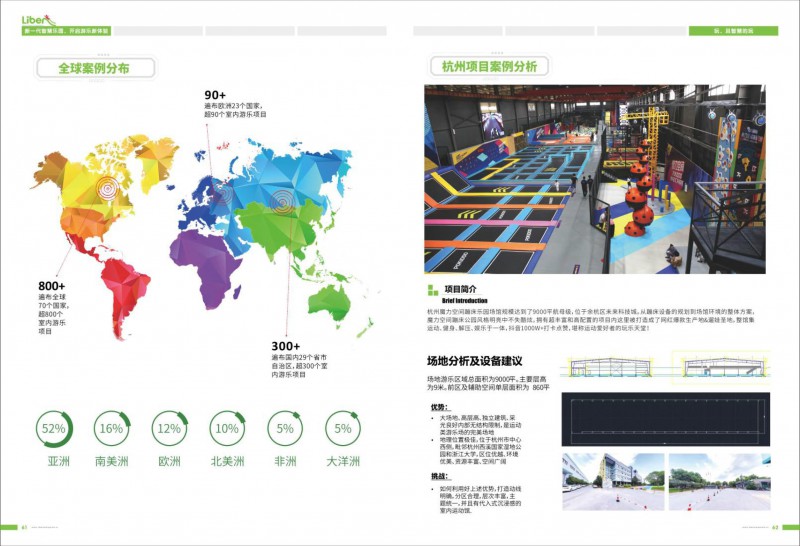Viewport: 800px width, 546px height.
Task: Click the 10% circle for 北美洲
Action: (227, 429)
